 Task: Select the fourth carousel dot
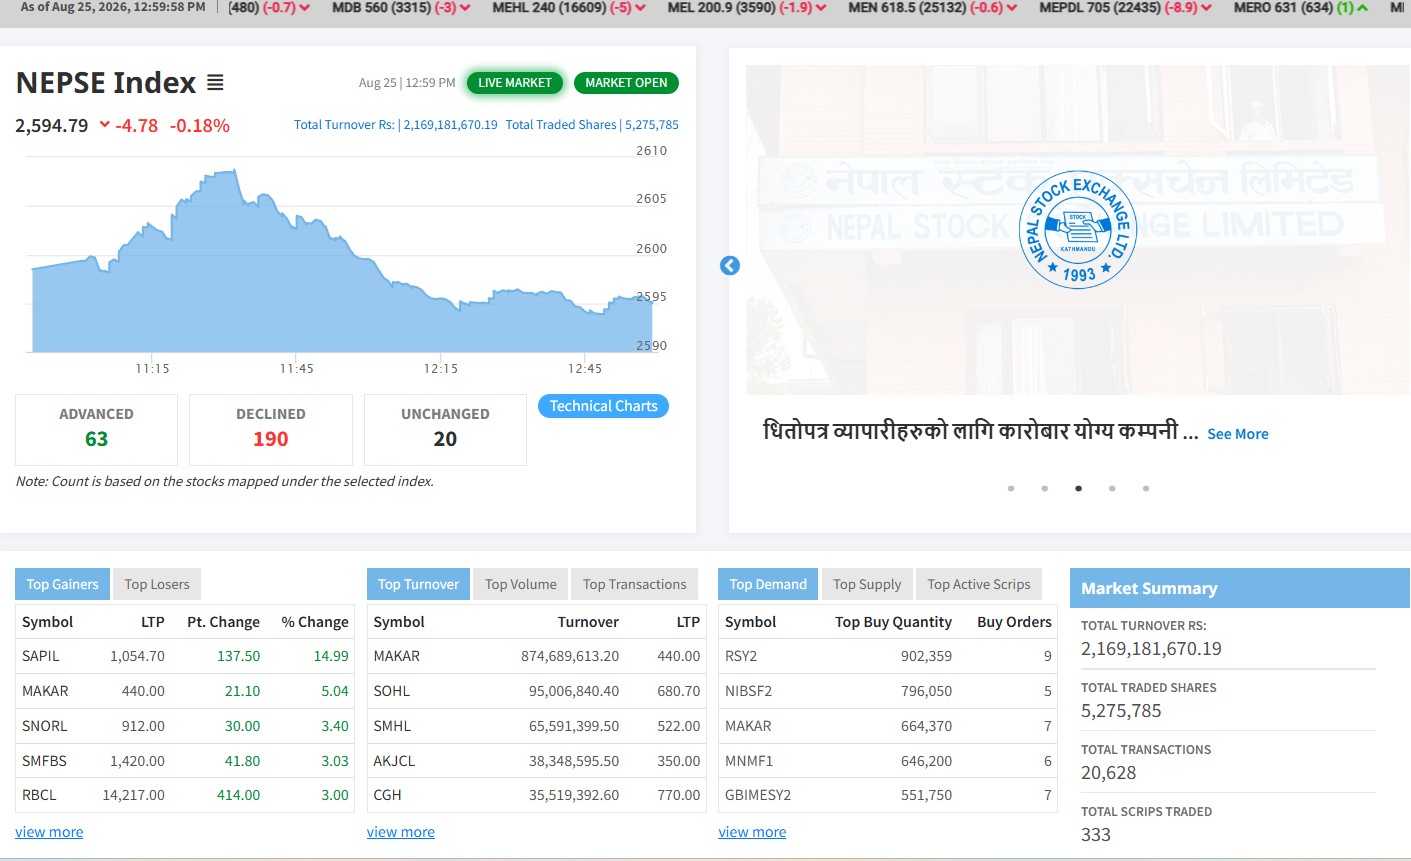1112,489
